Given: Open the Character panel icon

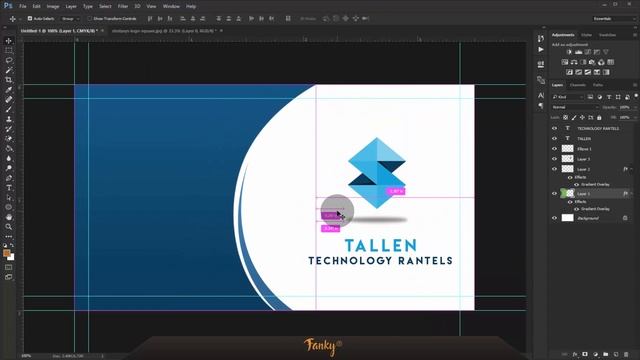Looking at the screenshot, I should (x=541, y=95).
